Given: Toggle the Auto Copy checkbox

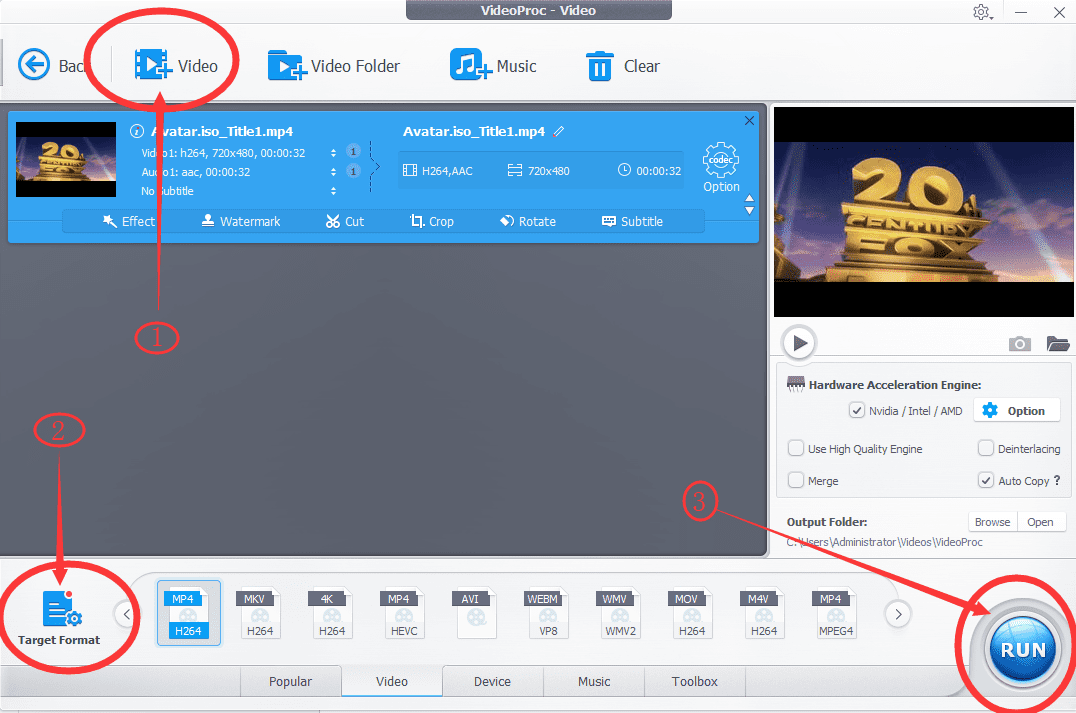Looking at the screenshot, I should click(x=985, y=480).
